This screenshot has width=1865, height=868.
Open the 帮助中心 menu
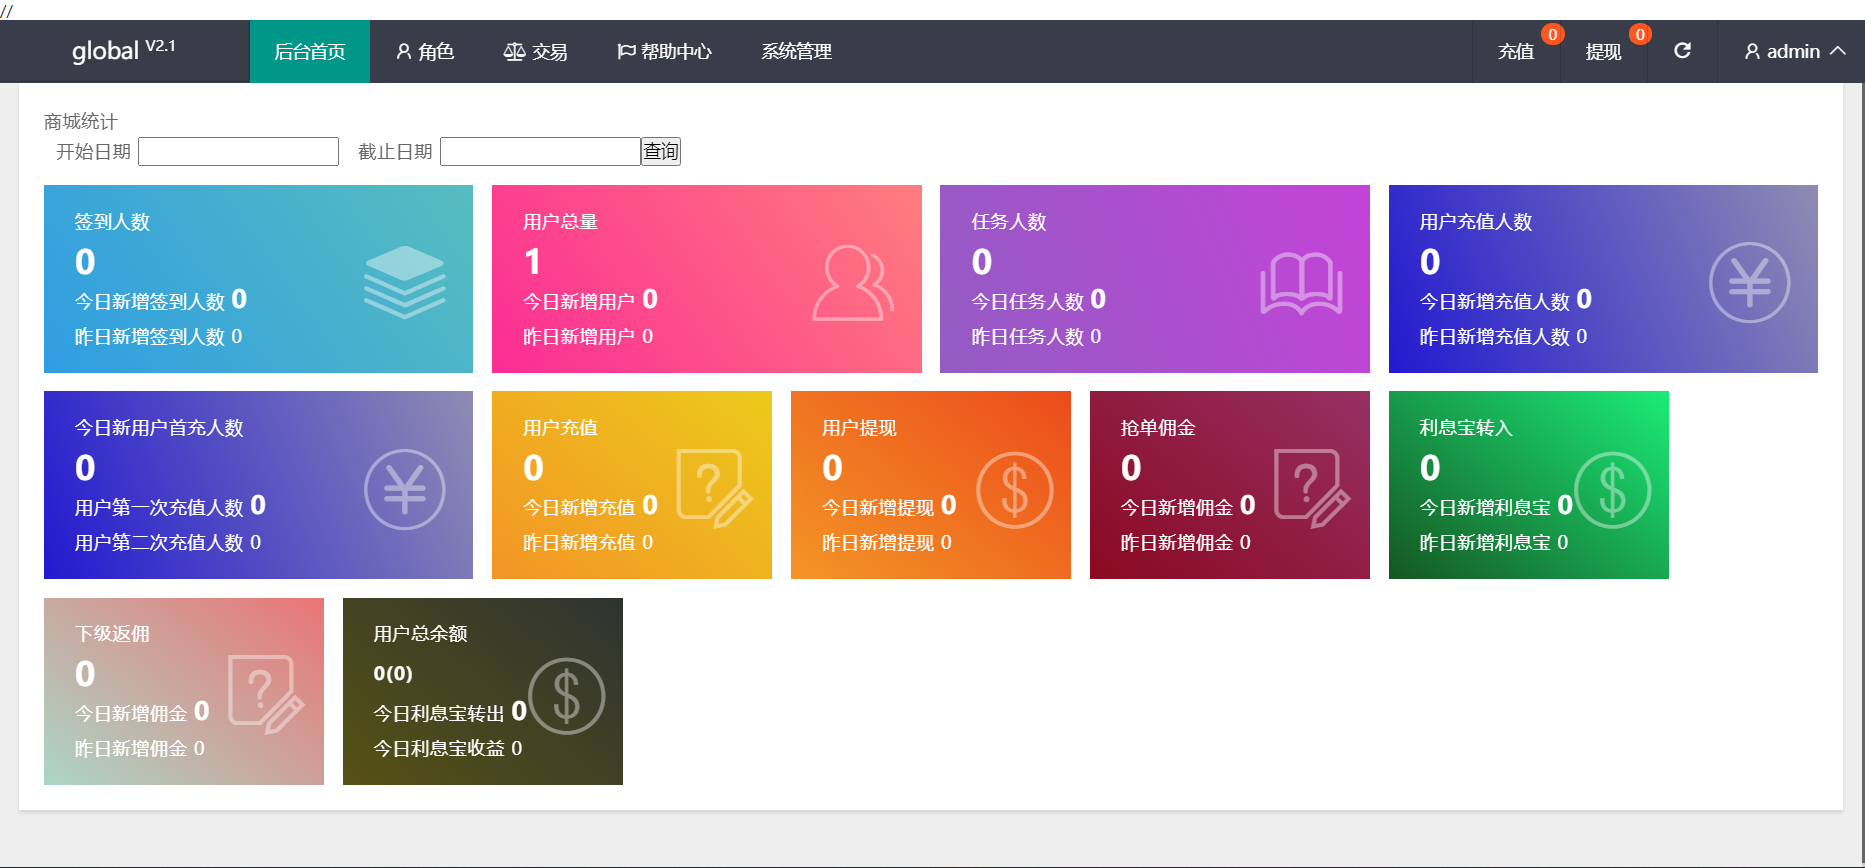click(x=664, y=51)
